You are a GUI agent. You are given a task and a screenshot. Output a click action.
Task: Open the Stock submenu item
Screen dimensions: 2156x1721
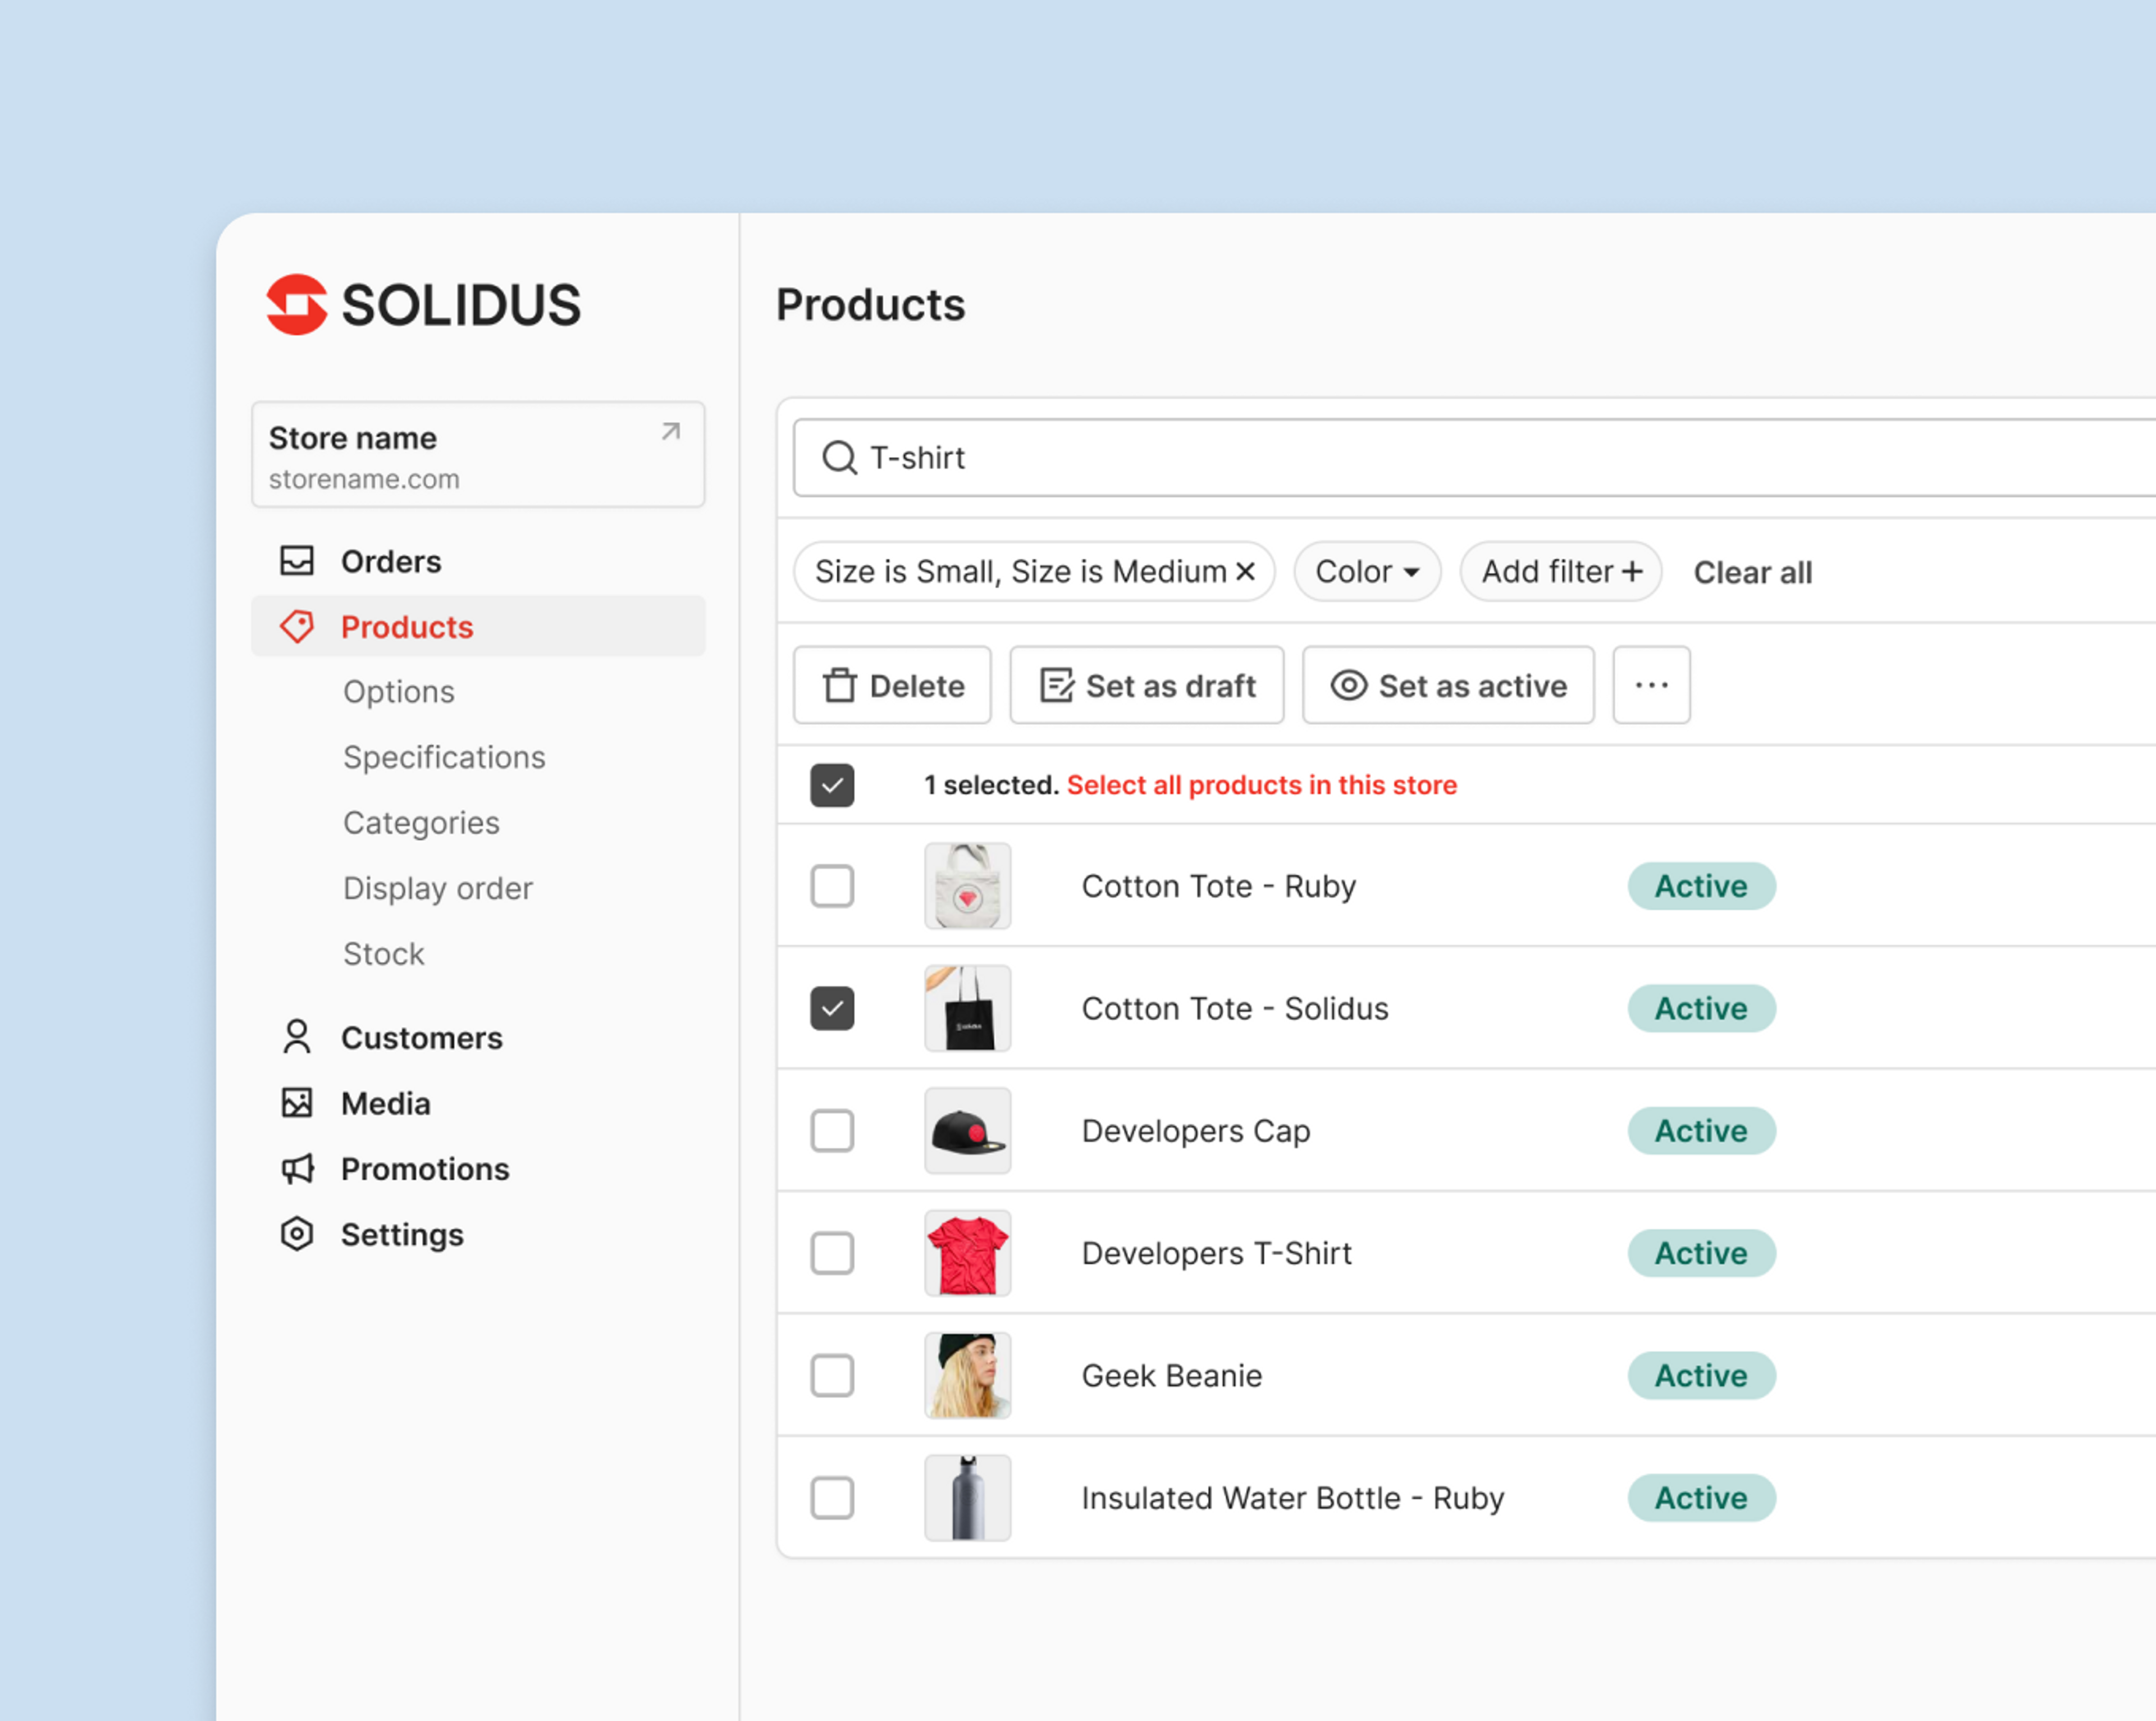(384, 954)
